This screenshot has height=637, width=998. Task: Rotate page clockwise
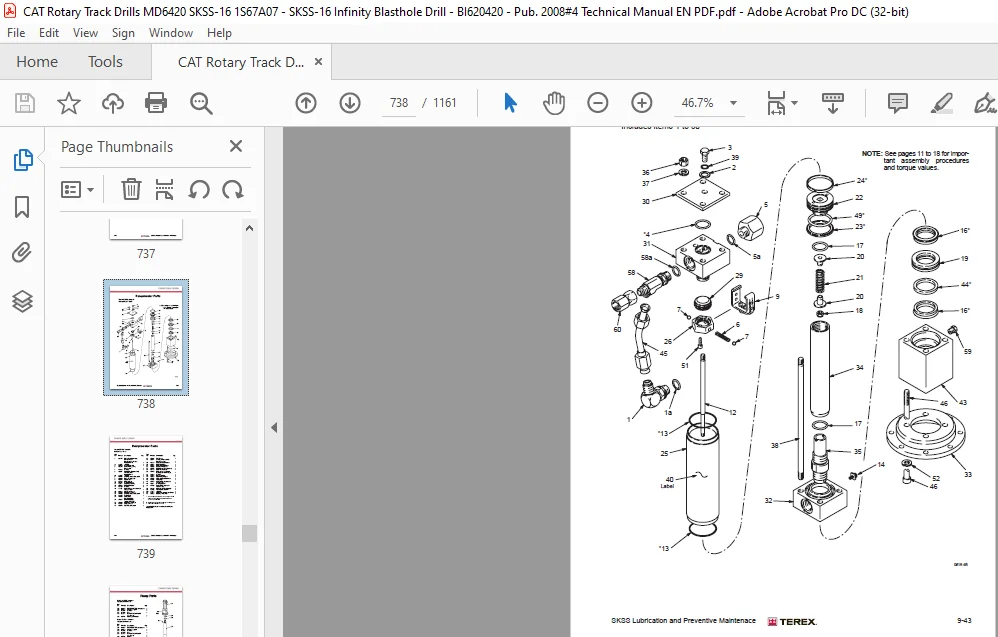pos(232,190)
